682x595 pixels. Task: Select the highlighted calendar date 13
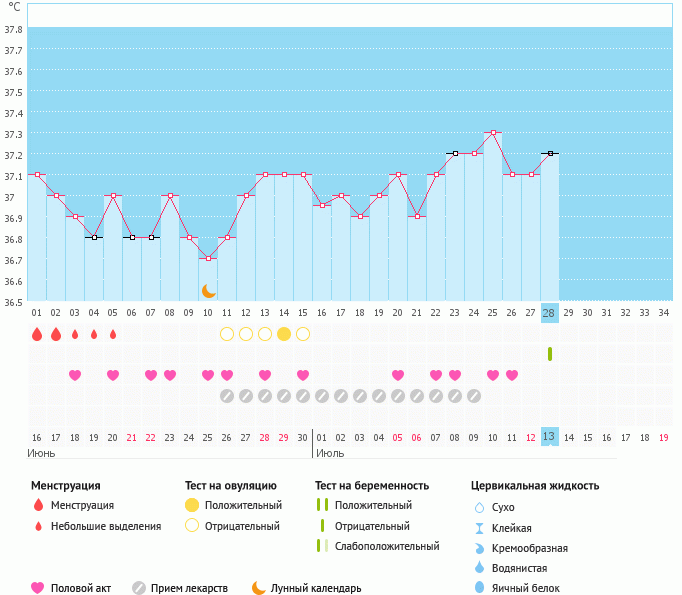tap(549, 438)
